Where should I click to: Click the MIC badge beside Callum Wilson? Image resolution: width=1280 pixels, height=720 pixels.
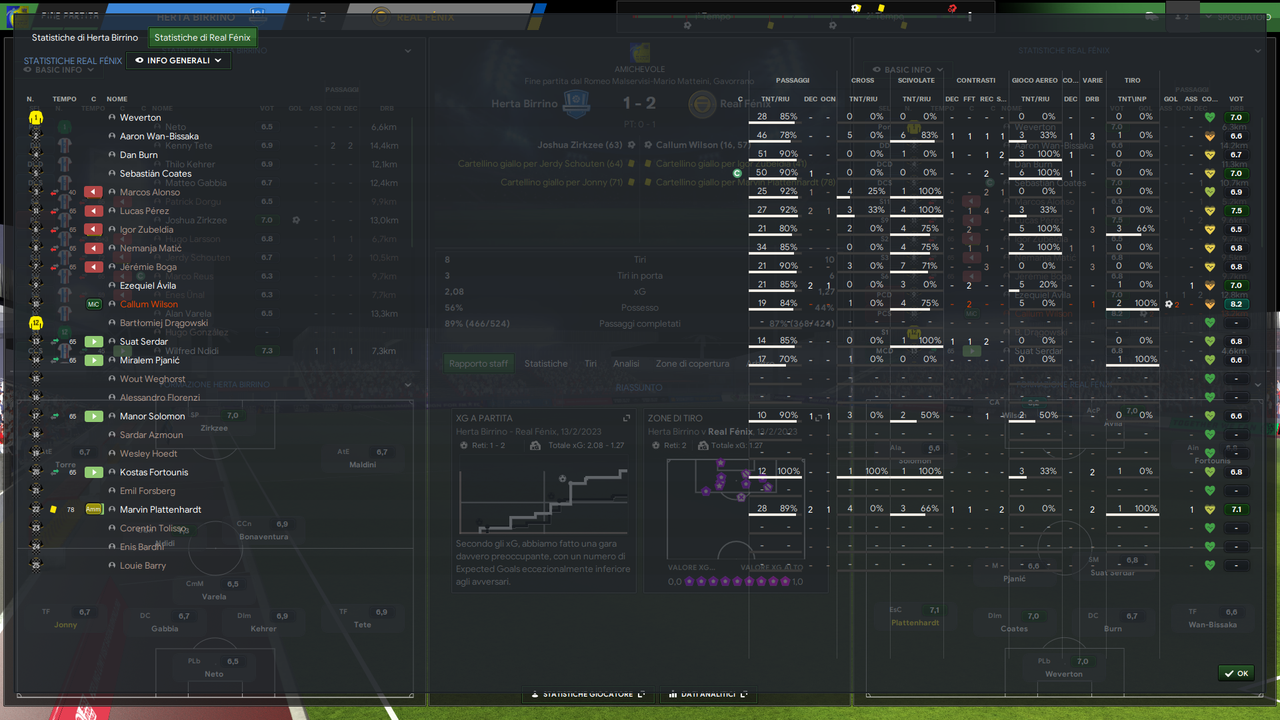pyautogui.click(x=94, y=304)
